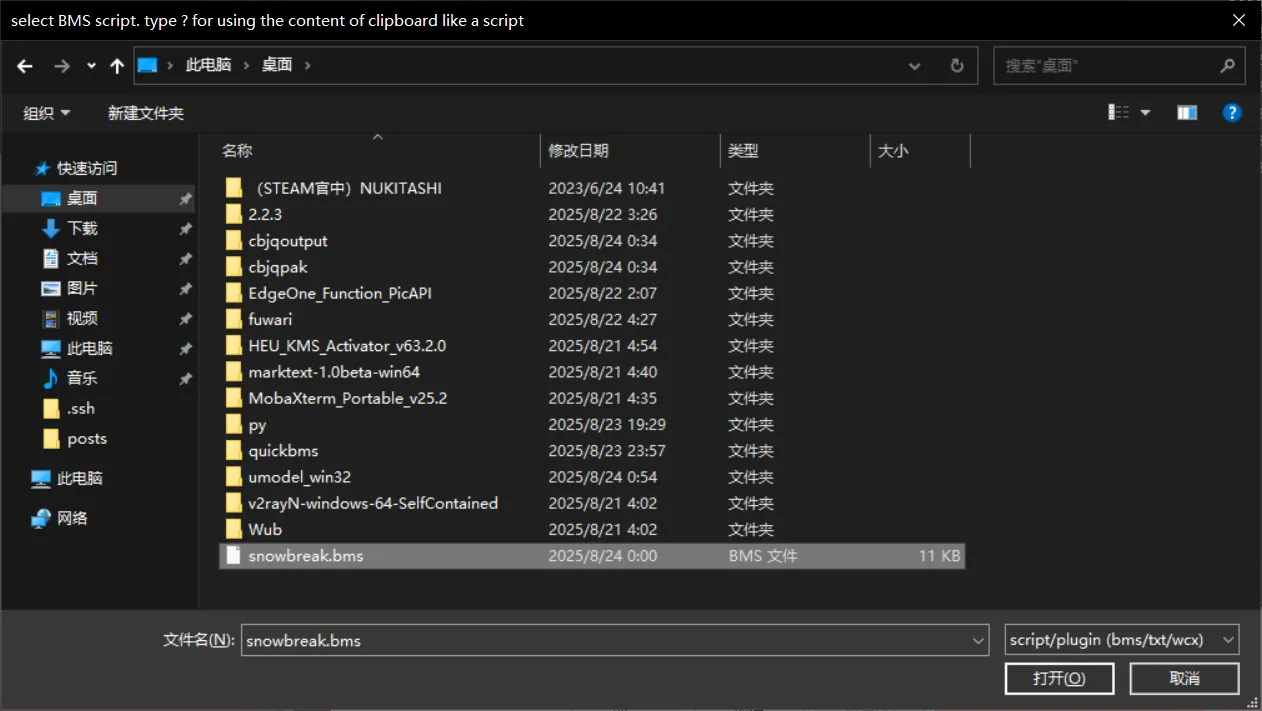
Task: Expand the view options dropdown arrow
Action: 1146,113
